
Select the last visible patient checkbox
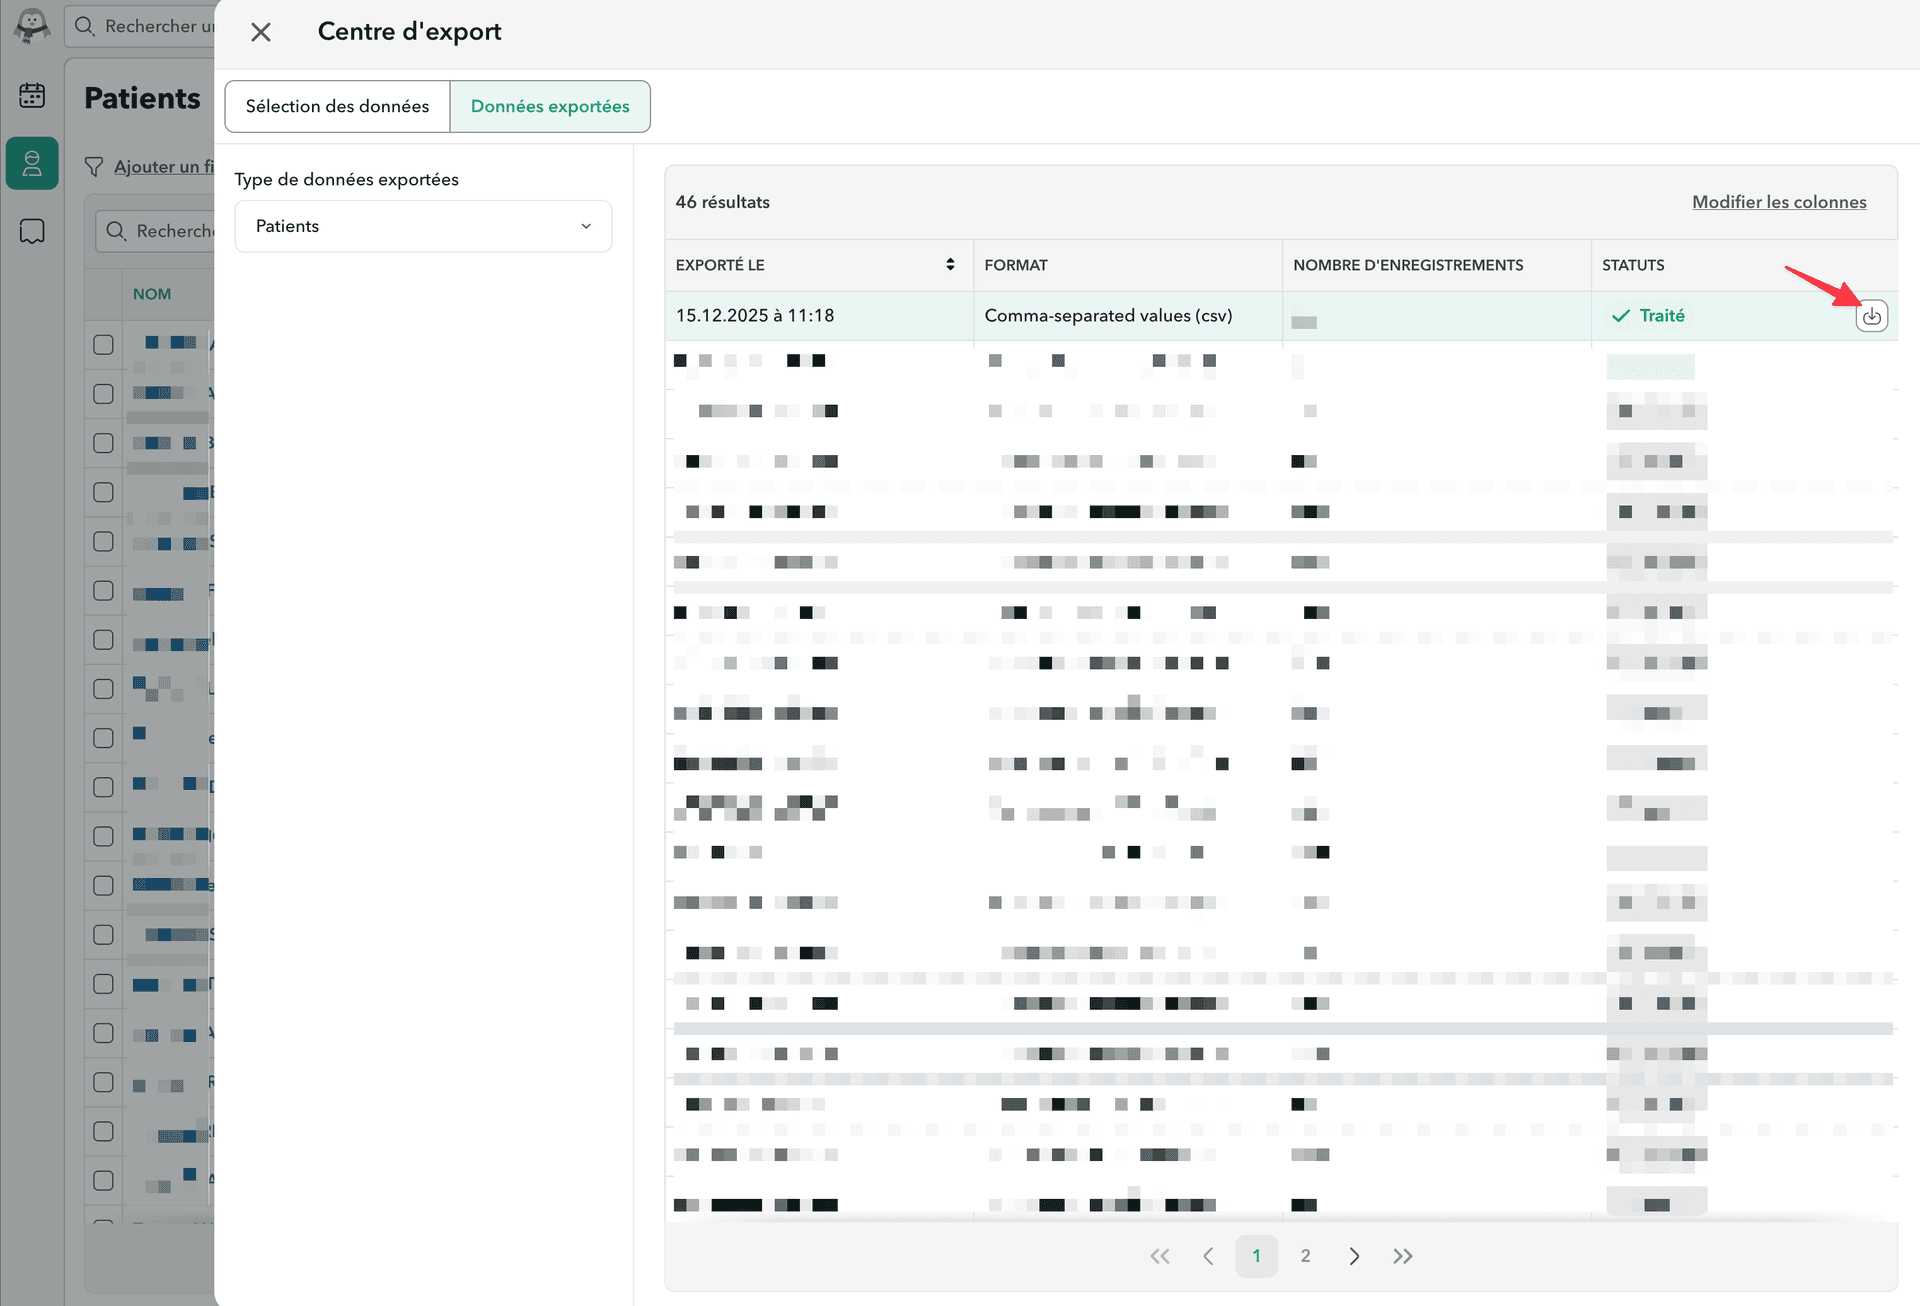click(103, 1180)
